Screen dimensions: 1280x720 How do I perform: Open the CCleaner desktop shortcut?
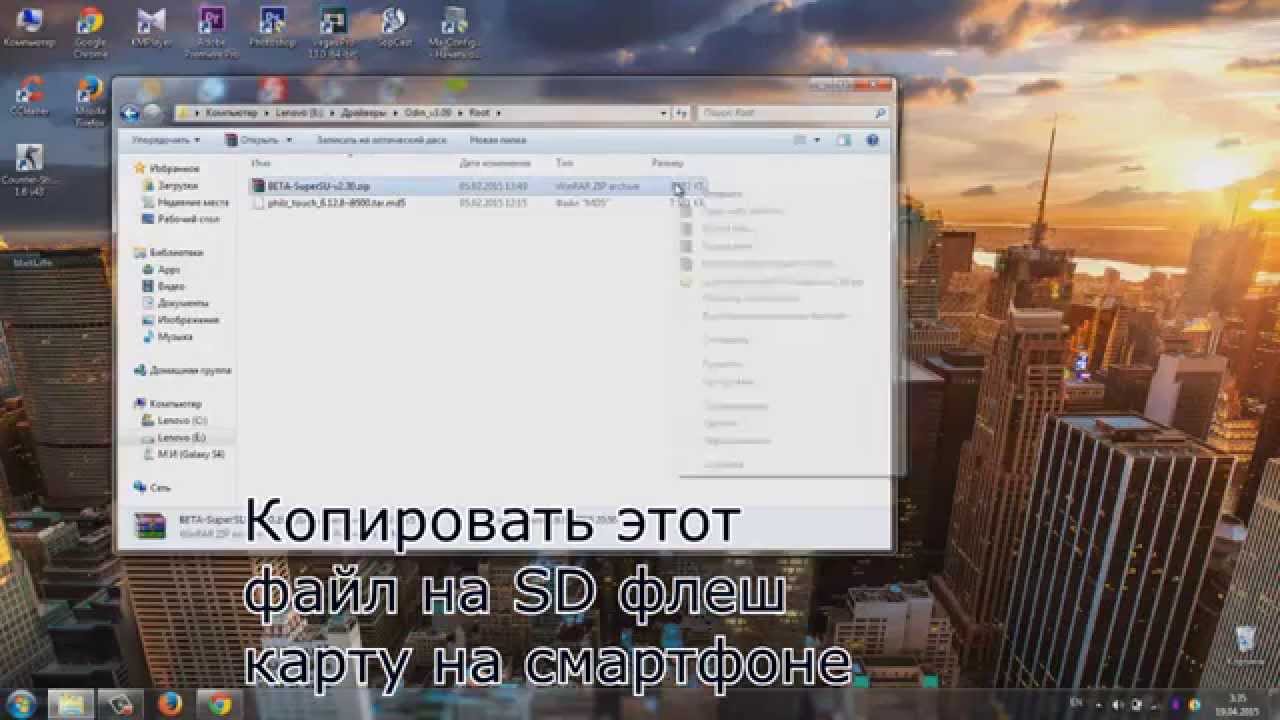(29, 97)
